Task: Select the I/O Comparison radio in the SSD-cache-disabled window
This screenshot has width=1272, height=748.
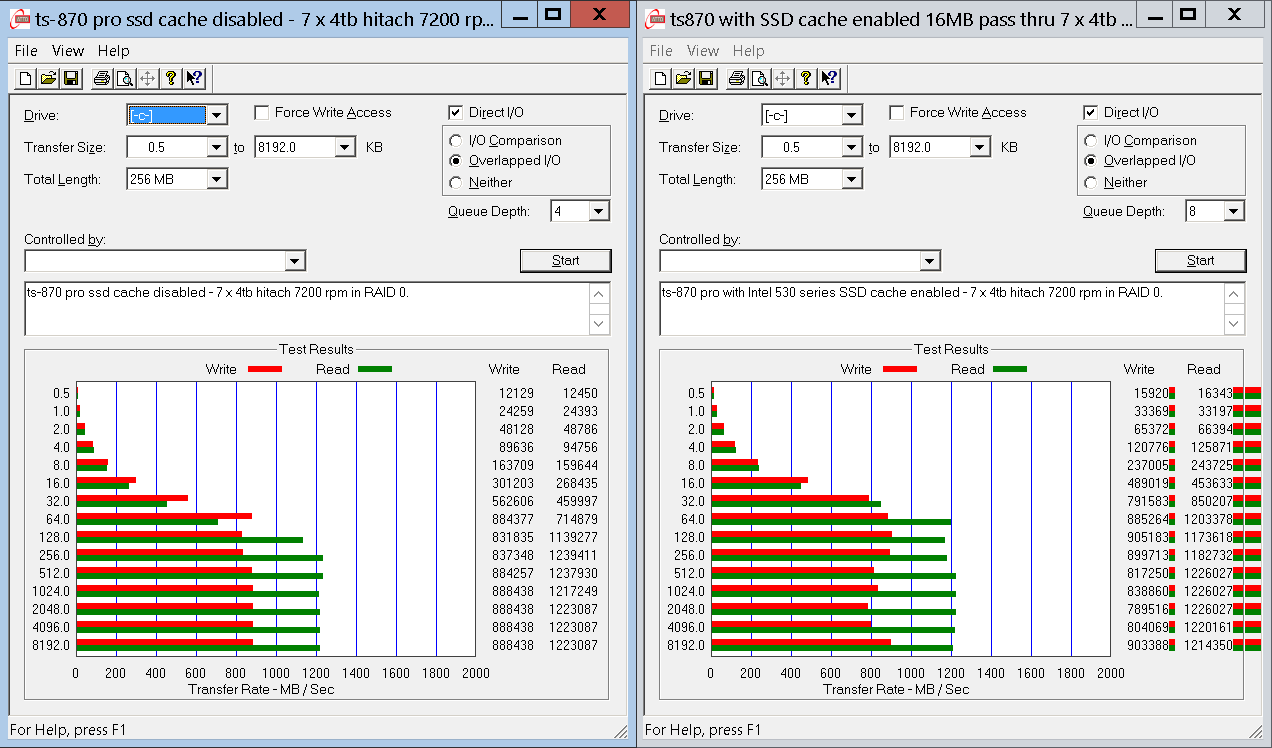Action: (456, 141)
